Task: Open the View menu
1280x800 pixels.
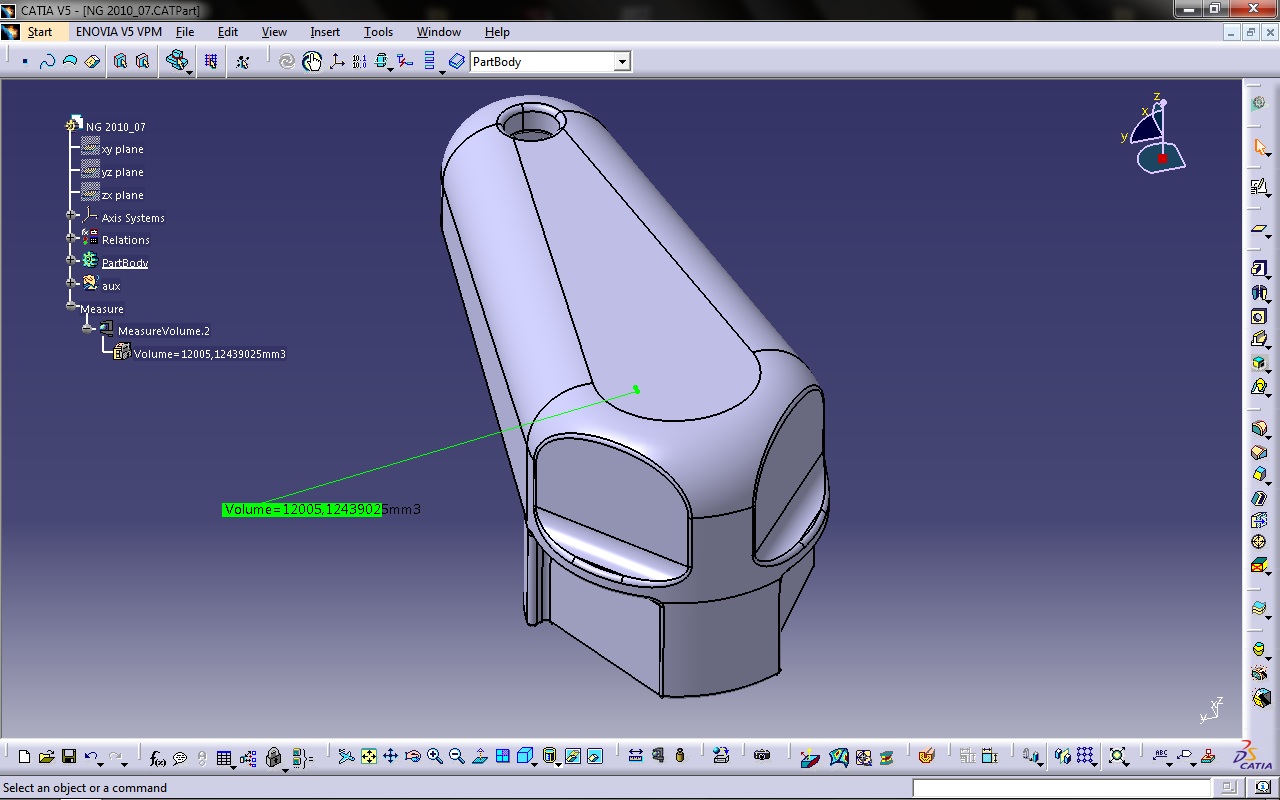Action: [x=274, y=32]
